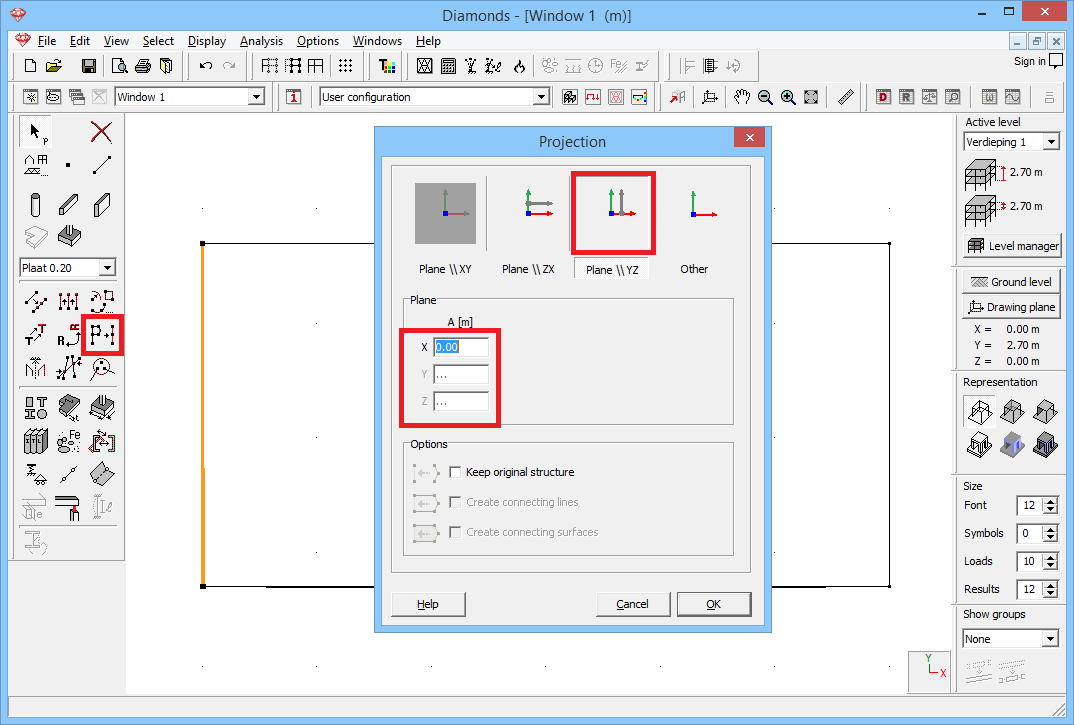Viewport: 1074px width, 725px height.
Task: Select the column drawing tool
Action: [36, 204]
